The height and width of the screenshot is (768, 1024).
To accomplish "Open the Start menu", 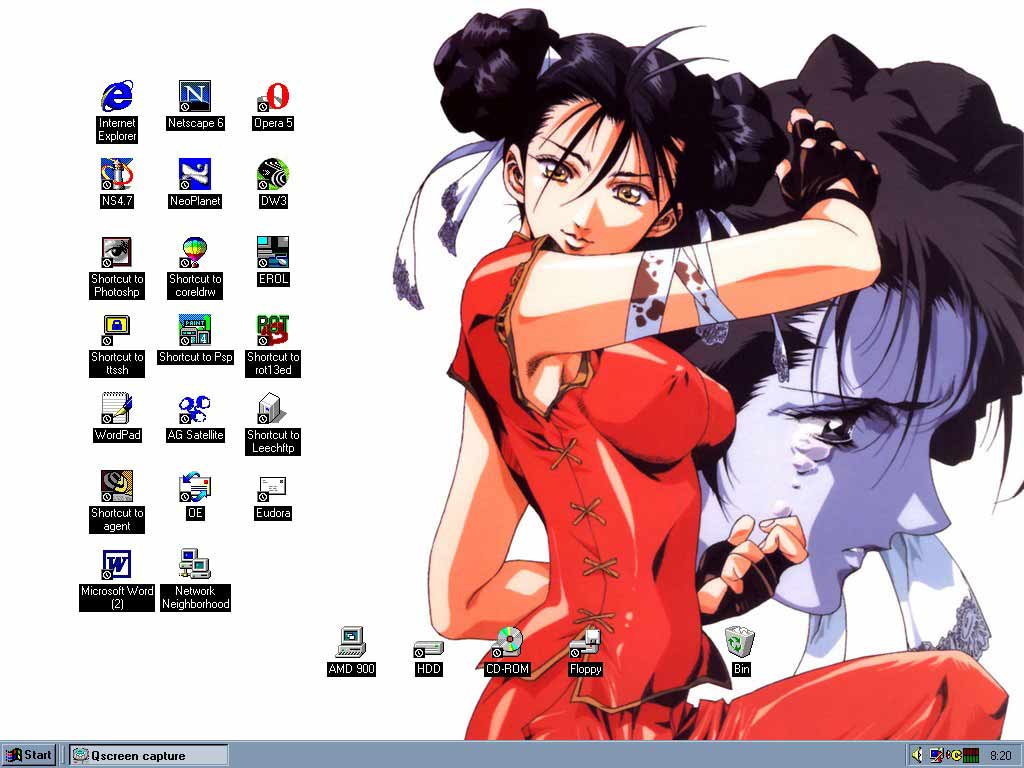I will pyautogui.click(x=29, y=755).
